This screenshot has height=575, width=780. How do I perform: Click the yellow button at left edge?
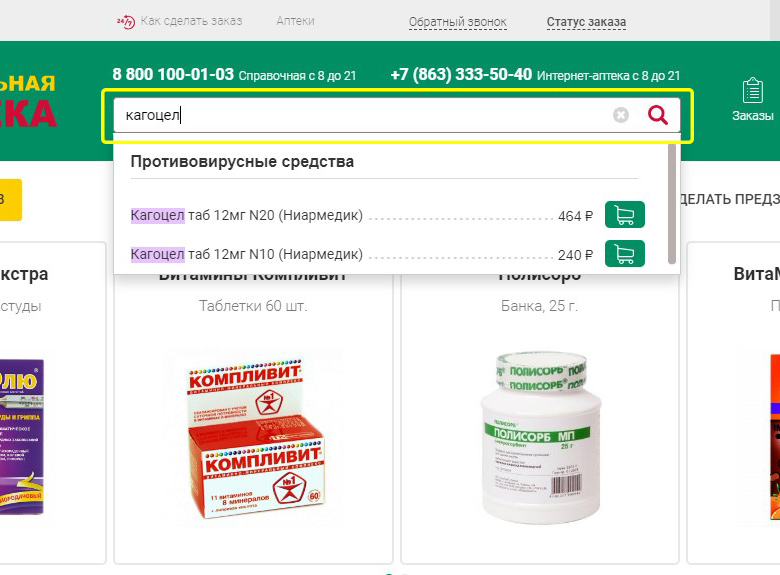coord(10,199)
